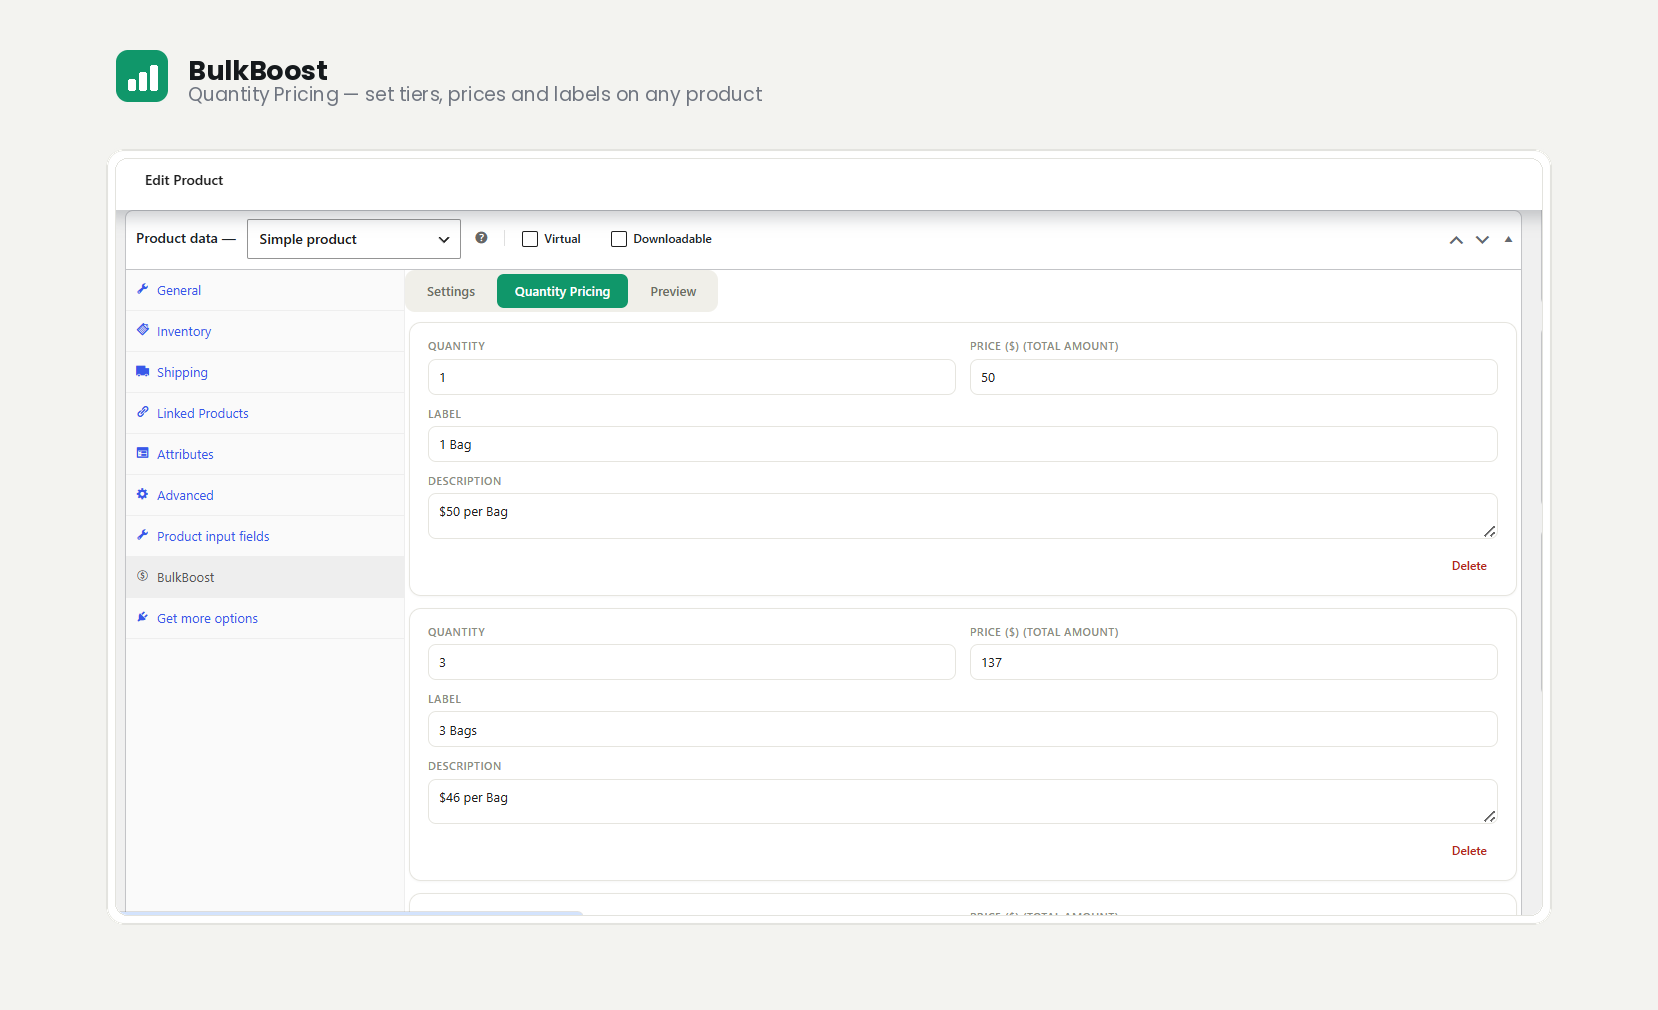This screenshot has height=1010, width=1658.
Task: Open the product type help question-mark icon
Action: point(481,238)
